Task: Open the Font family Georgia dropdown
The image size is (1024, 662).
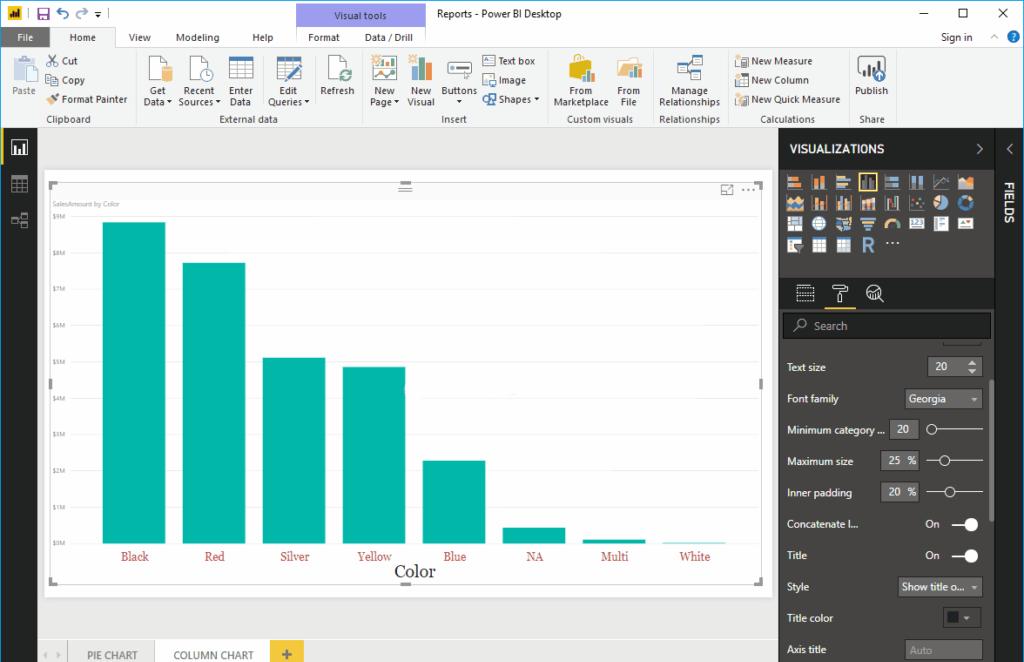Action: pyautogui.click(x=943, y=399)
